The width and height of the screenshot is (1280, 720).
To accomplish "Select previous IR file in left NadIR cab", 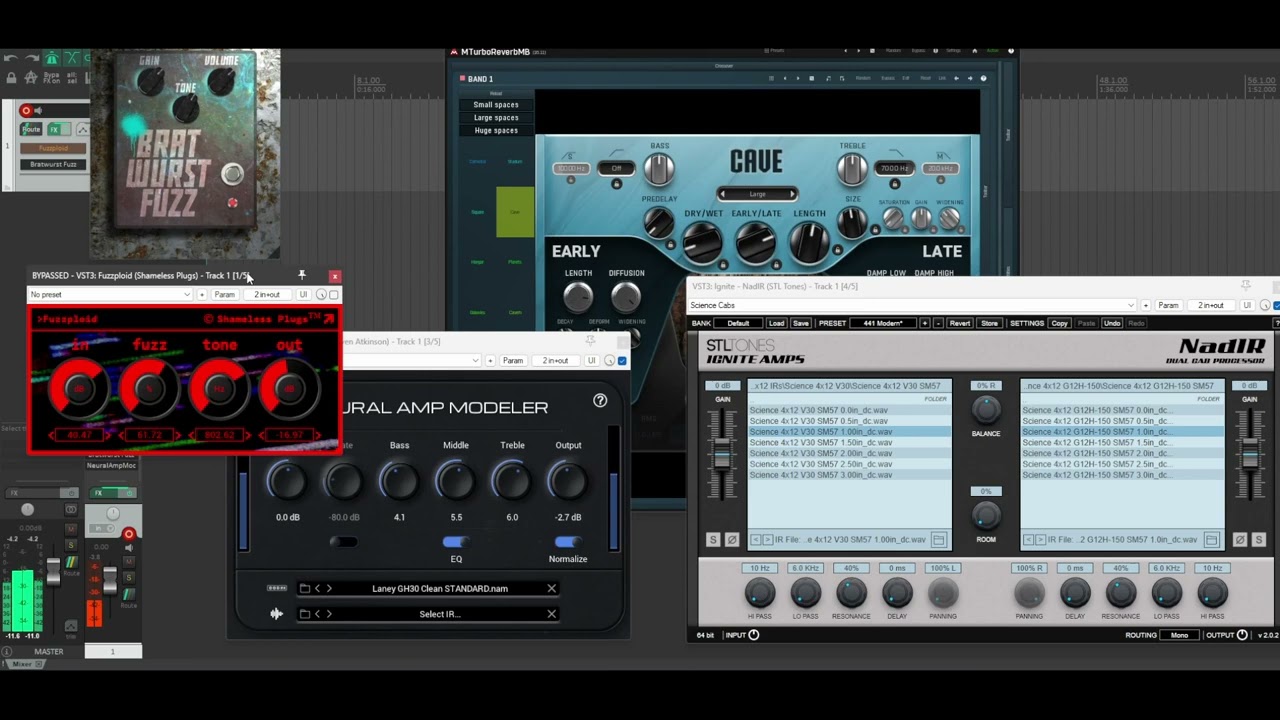I will coord(755,540).
